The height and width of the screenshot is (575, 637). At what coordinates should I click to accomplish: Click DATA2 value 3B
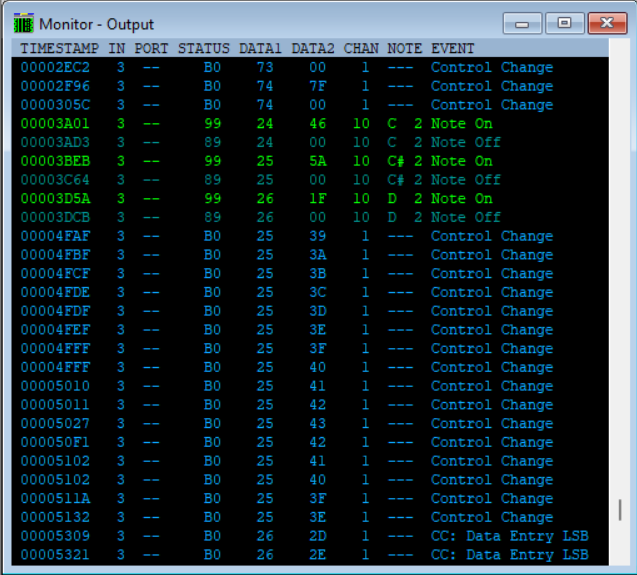(317, 273)
